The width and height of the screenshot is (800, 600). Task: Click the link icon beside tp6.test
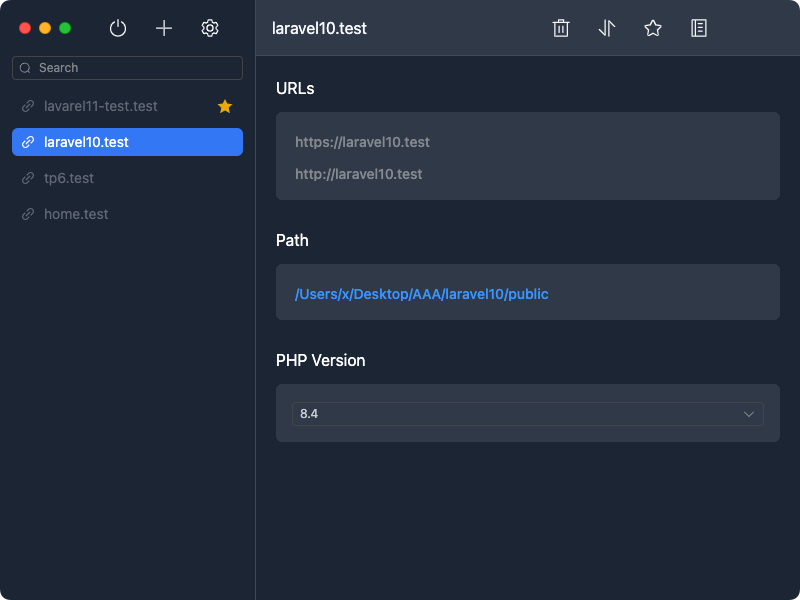28,178
